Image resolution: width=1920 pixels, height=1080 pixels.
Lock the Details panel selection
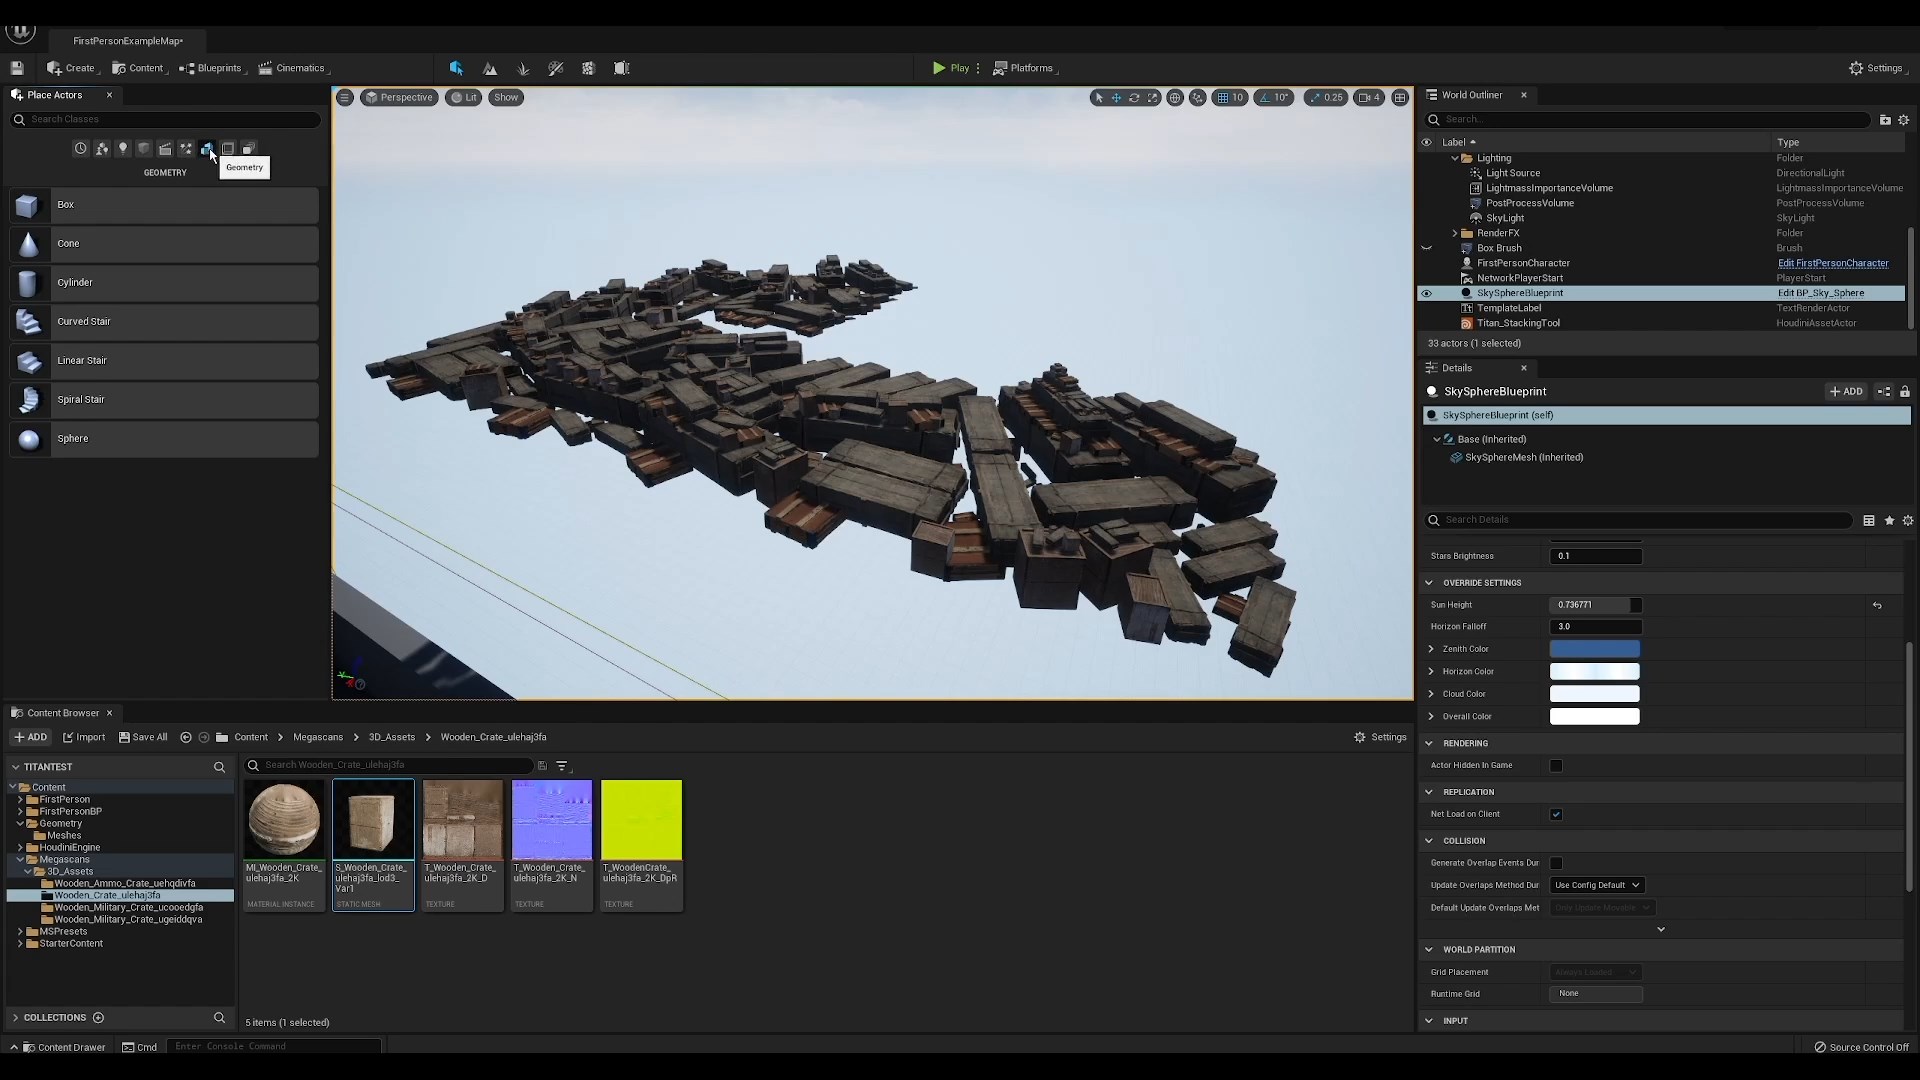tap(1905, 391)
